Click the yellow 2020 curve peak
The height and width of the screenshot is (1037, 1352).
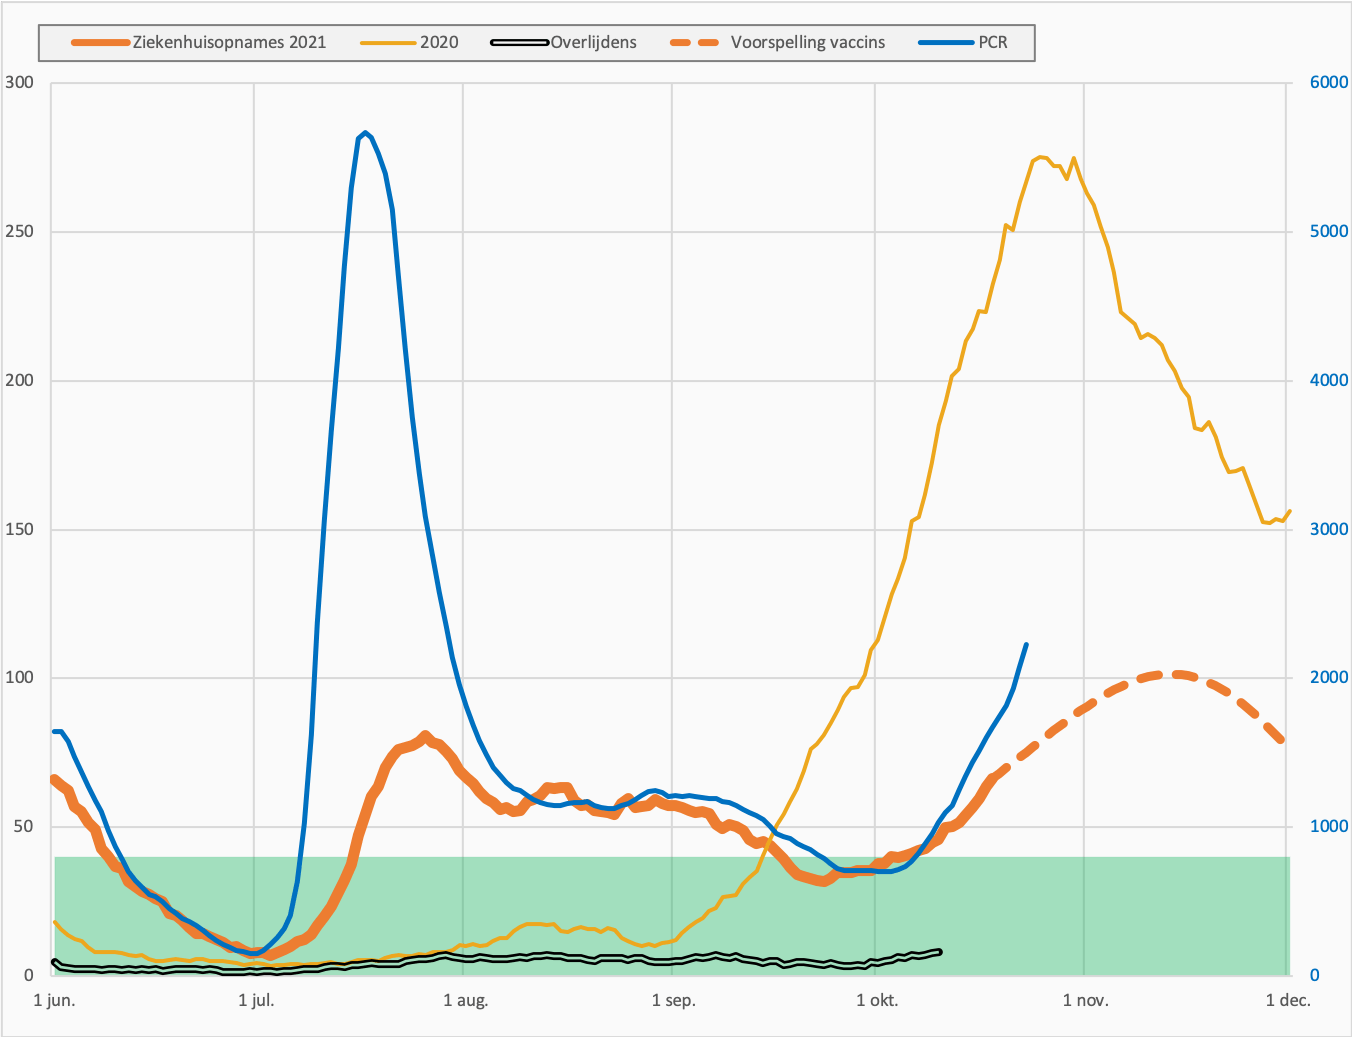click(x=1040, y=157)
